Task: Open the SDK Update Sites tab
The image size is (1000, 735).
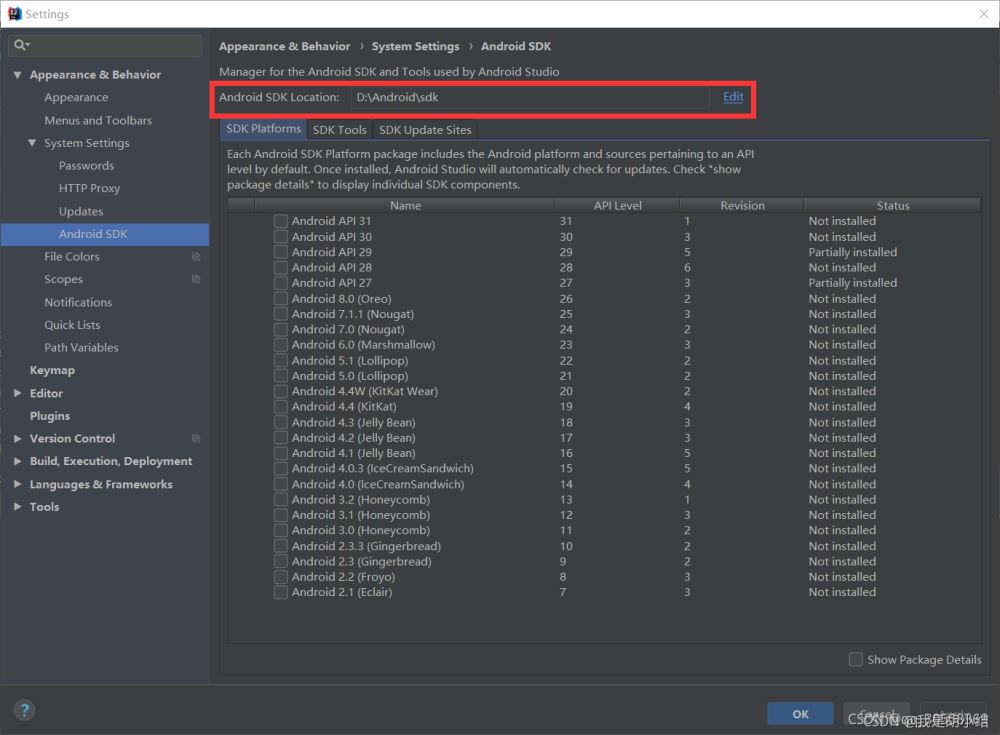Action: tap(425, 130)
